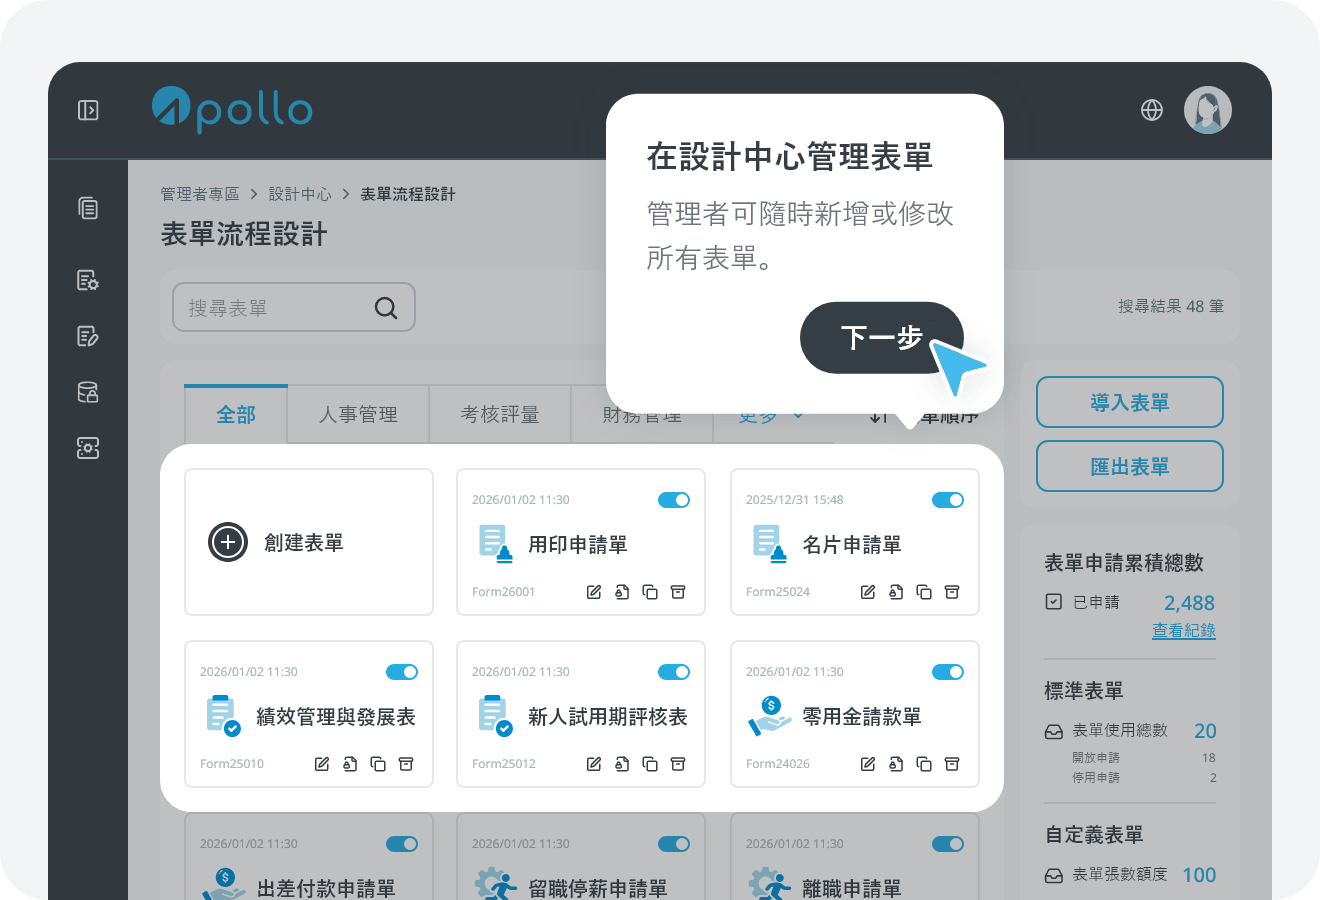1320x900 pixels.
Task: Open permissions lock icon on 零用金請款單
Action: 896,764
